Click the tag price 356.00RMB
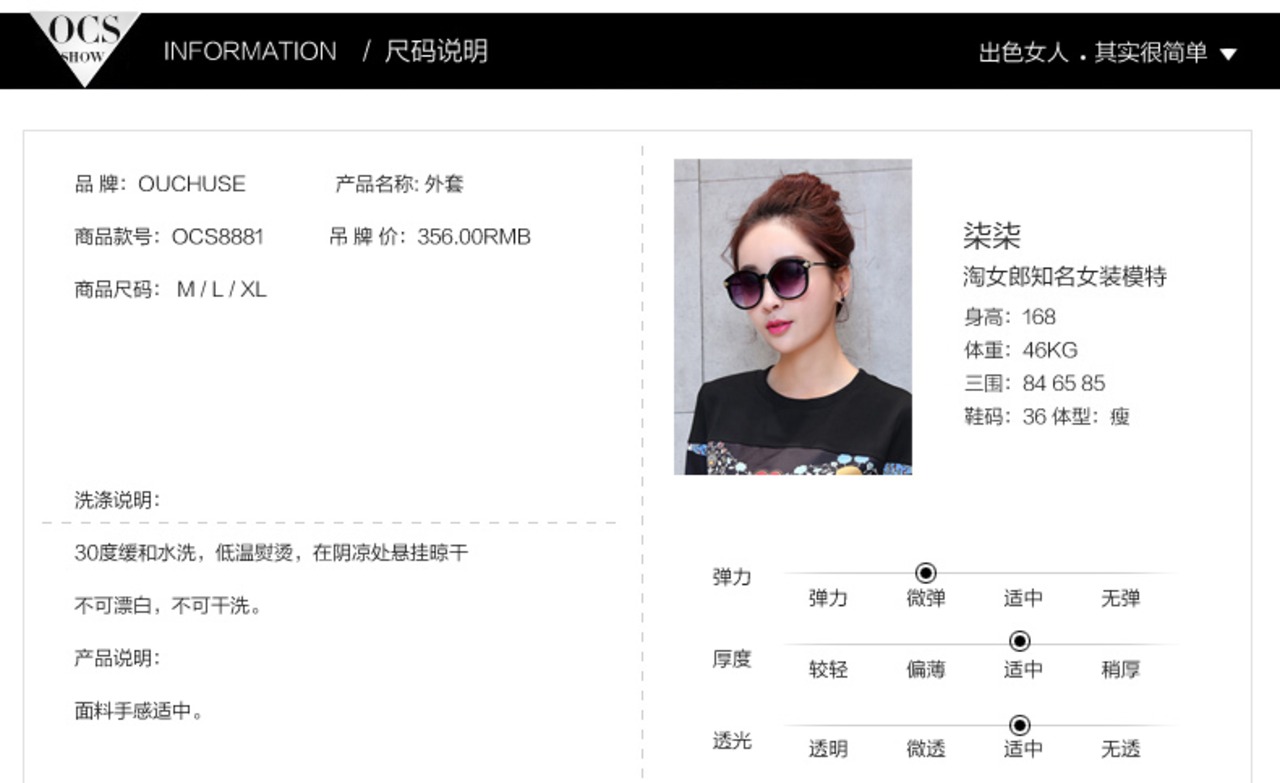The image size is (1280, 783). pos(474,237)
